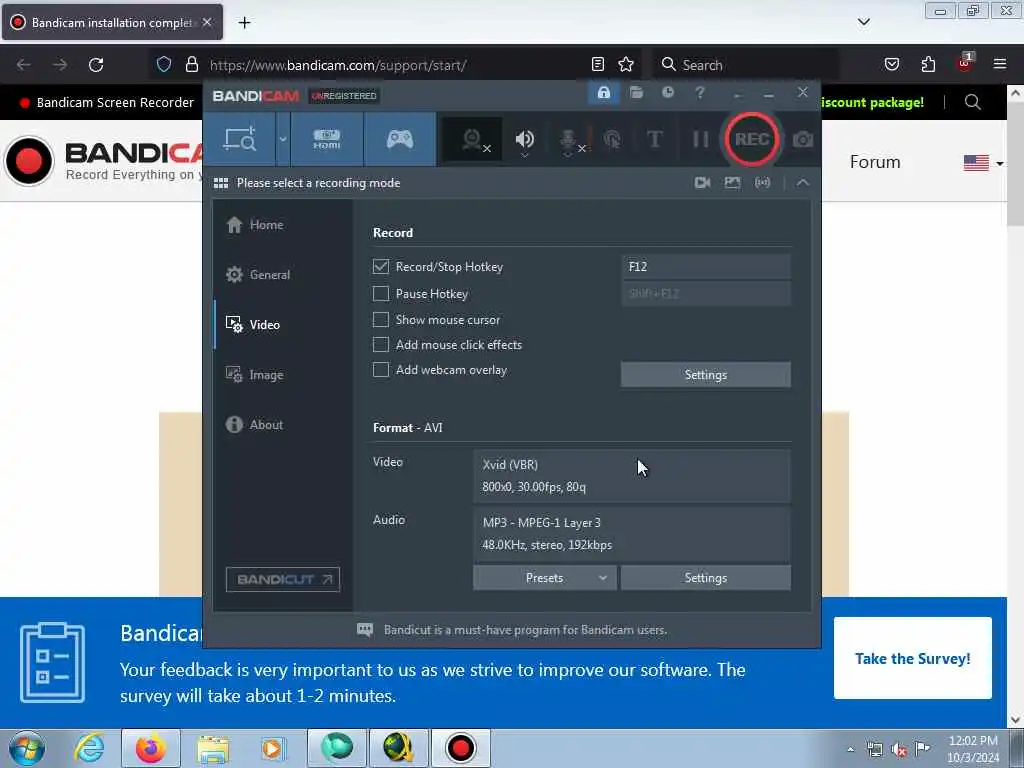Open the Windows Start button
Viewport: 1024px width, 768px height.
coord(27,748)
